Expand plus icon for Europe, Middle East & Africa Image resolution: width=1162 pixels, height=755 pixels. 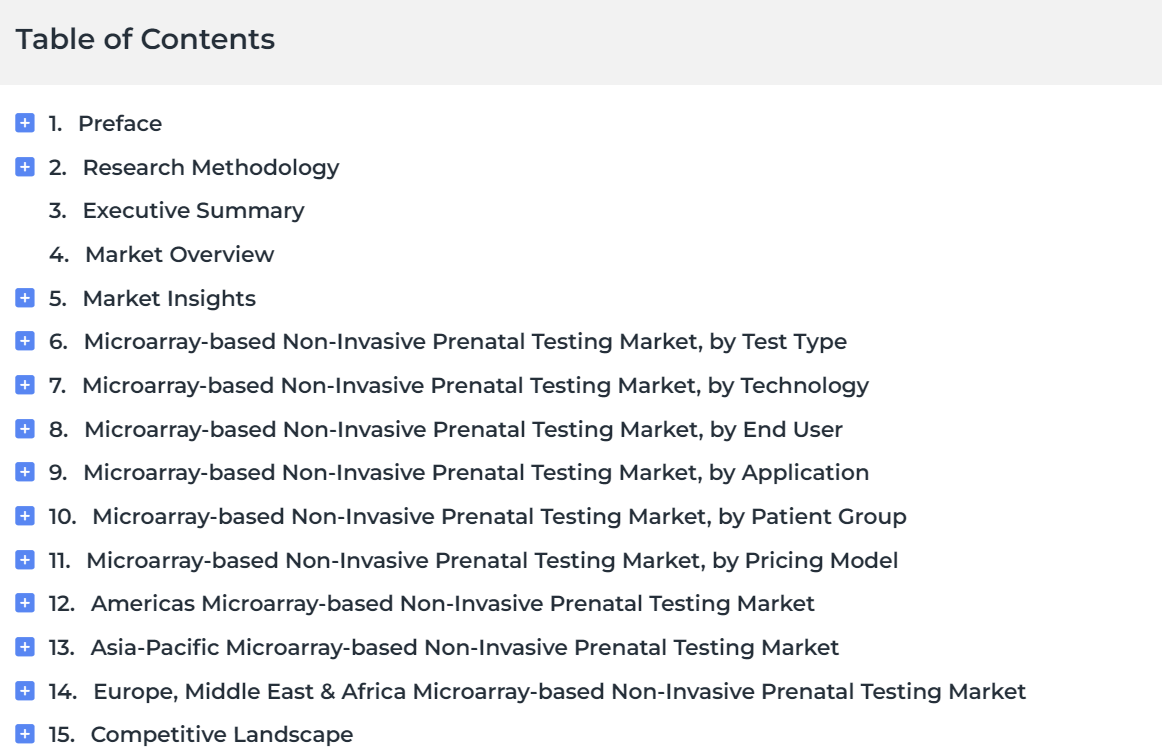24,691
